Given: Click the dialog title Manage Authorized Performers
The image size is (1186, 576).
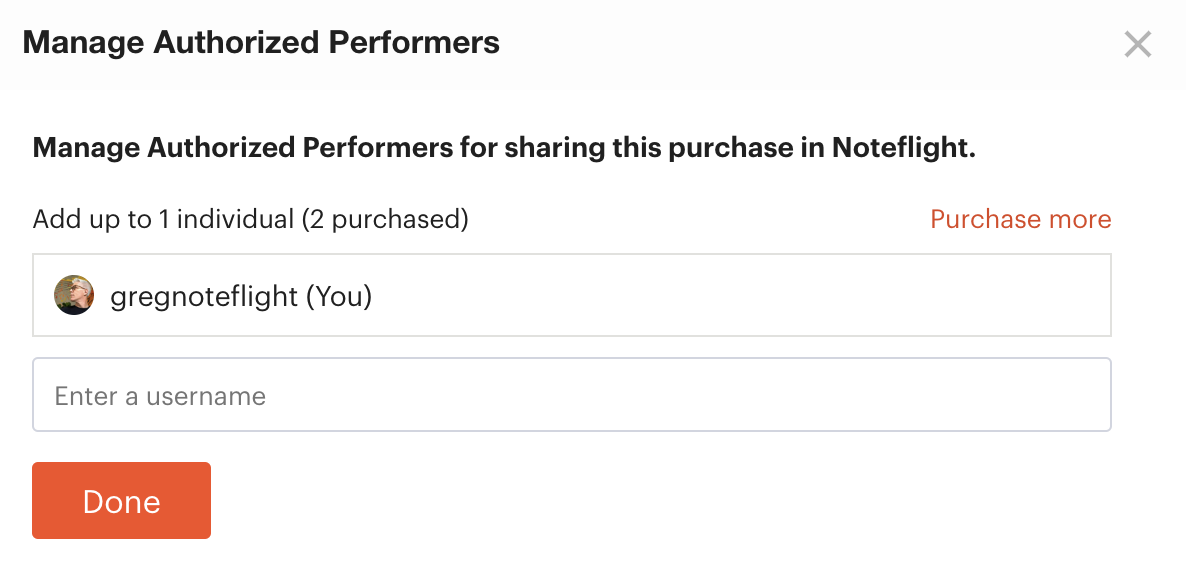Looking at the screenshot, I should coord(261,43).
